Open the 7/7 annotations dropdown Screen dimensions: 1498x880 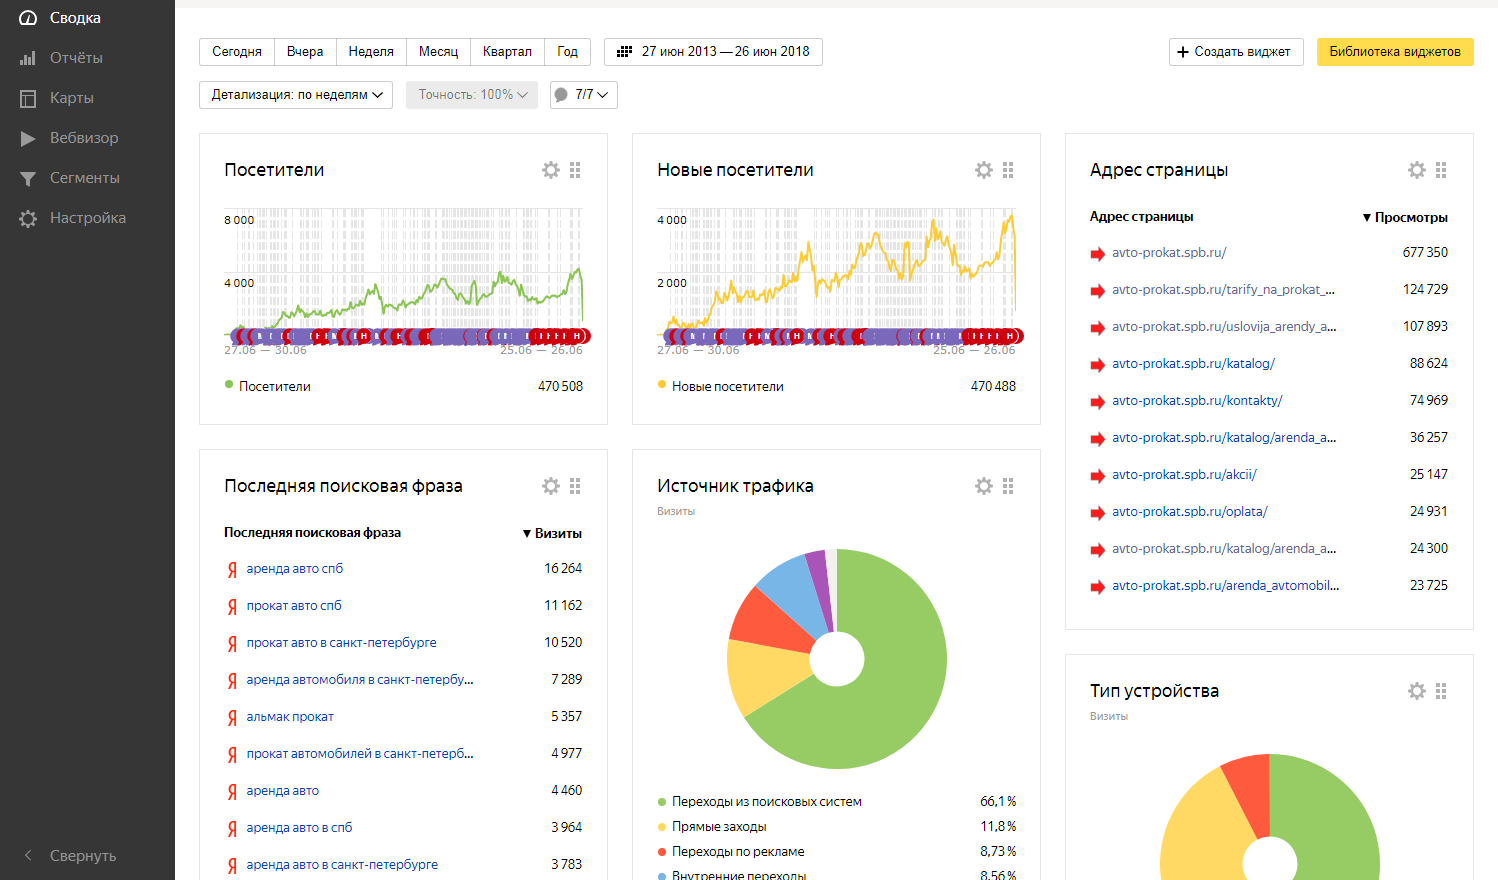(584, 95)
